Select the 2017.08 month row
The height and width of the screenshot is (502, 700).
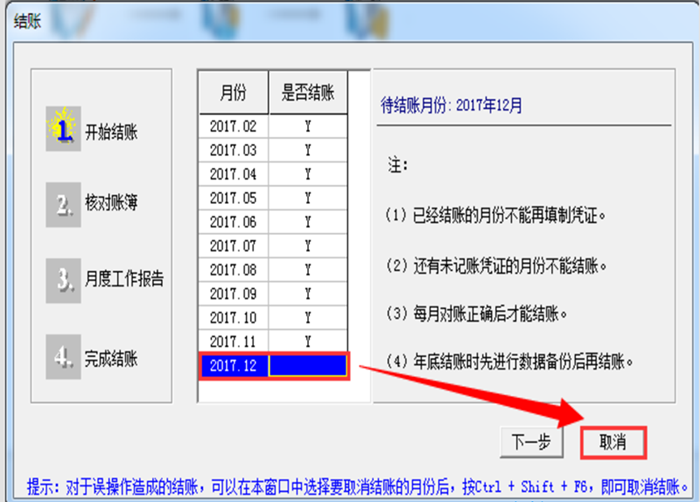pyautogui.click(x=273, y=270)
